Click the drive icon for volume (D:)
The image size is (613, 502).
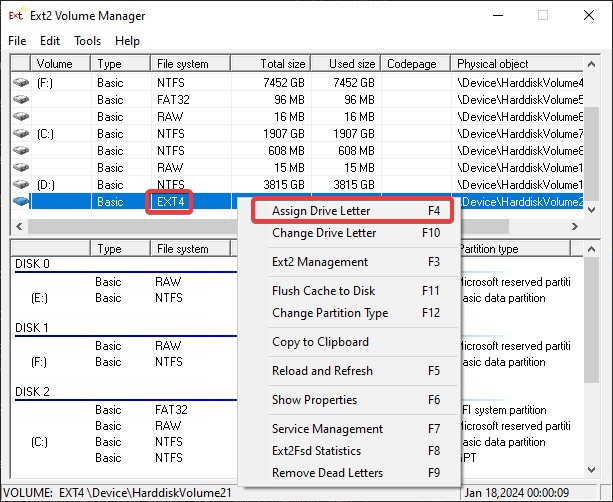click(x=21, y=185)
